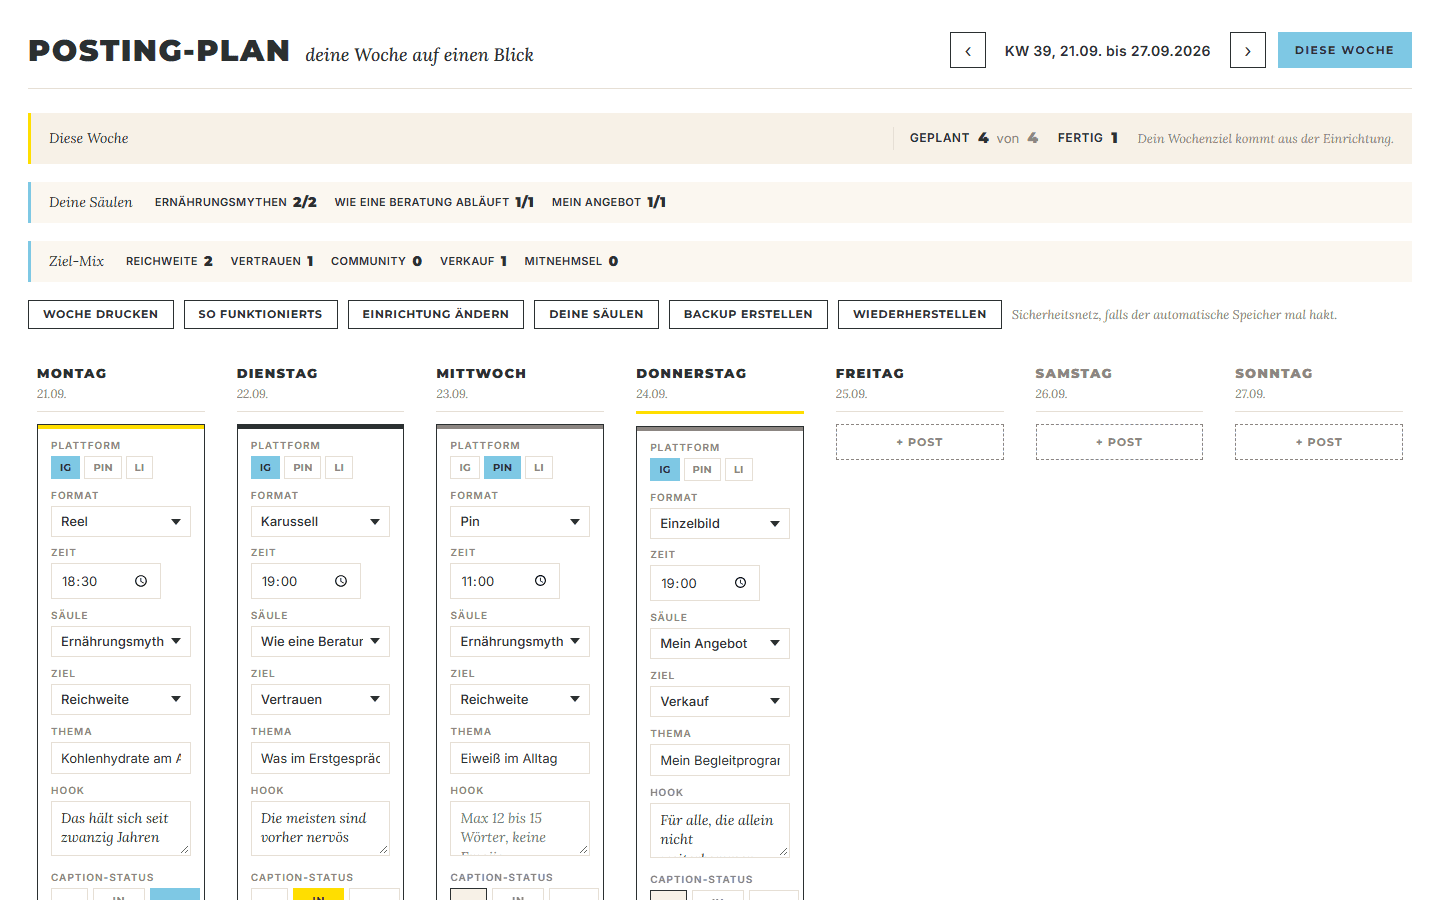
Task: Go to previous week arrow
Action: [x=968, y=50]
